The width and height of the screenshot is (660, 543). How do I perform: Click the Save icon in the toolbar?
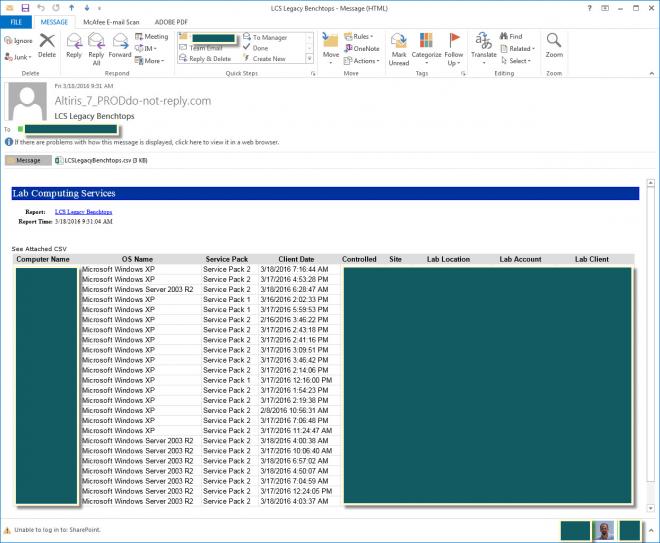25,8
